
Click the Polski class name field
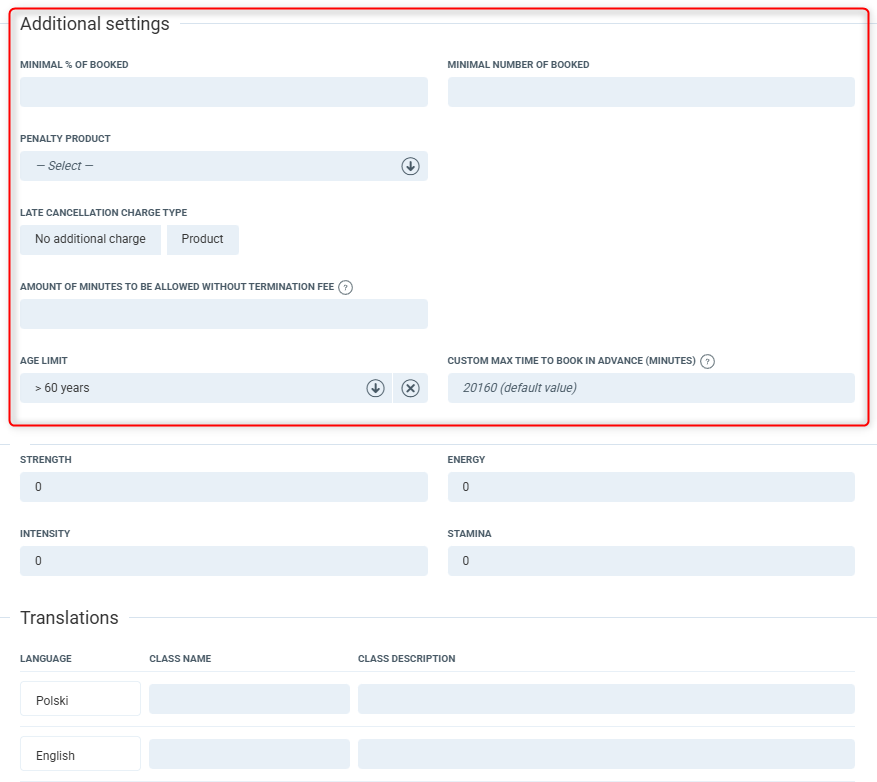(249, 699)
